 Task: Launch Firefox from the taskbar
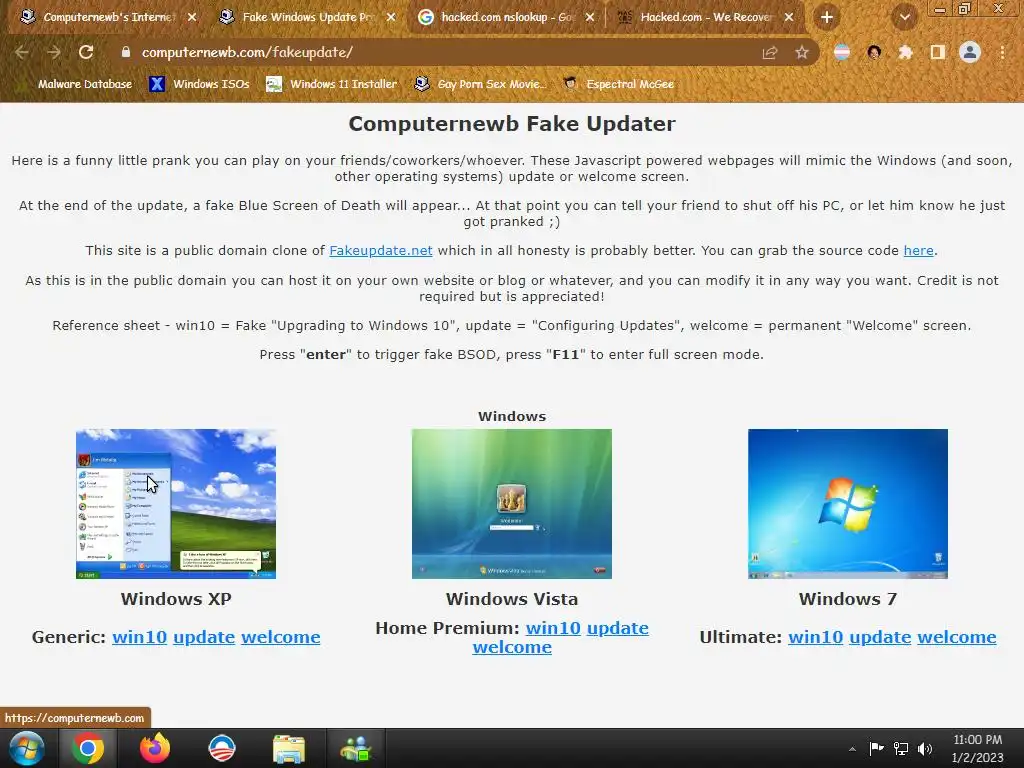[155, 748]
